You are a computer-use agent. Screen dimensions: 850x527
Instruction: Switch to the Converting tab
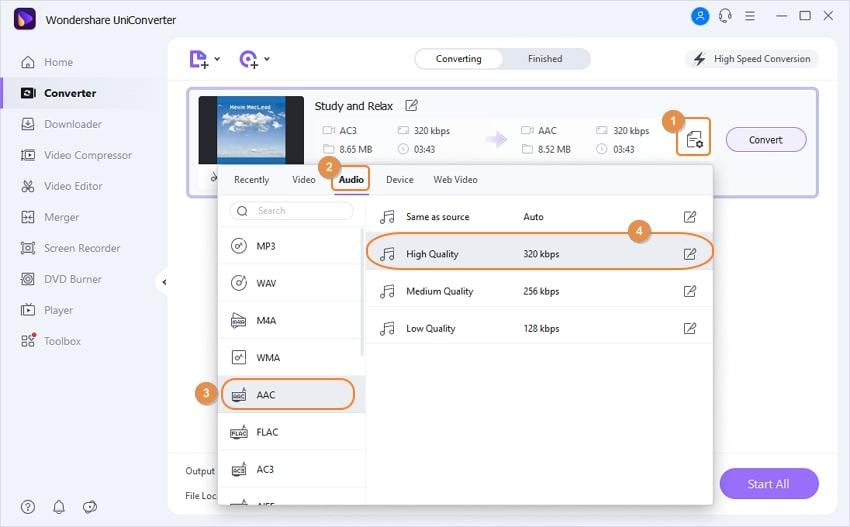point(459,59)
